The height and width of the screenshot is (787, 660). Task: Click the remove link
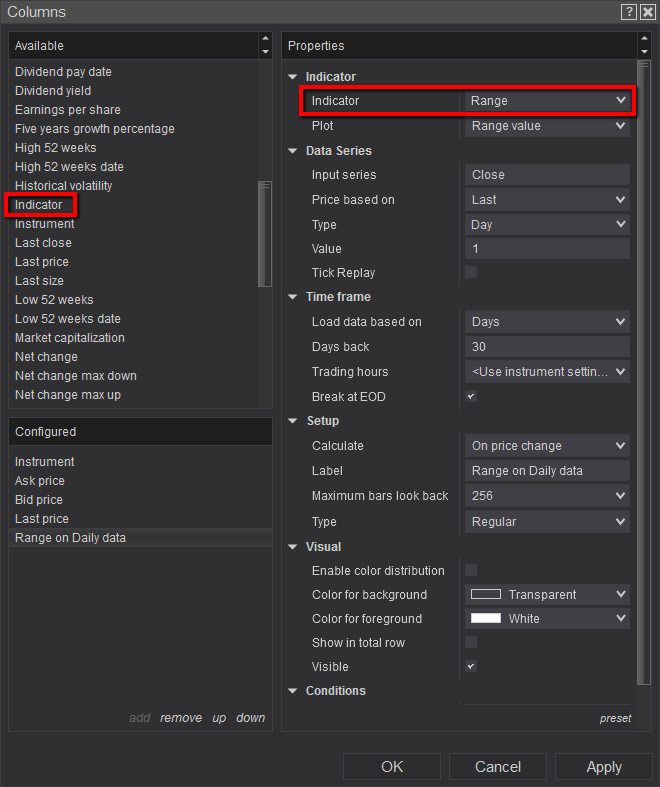(x=181, y=718)
